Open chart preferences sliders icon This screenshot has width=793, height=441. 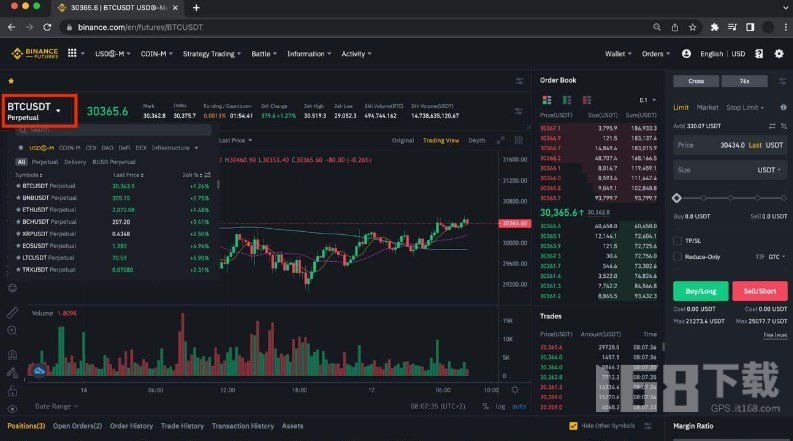[x=519, y=81]
